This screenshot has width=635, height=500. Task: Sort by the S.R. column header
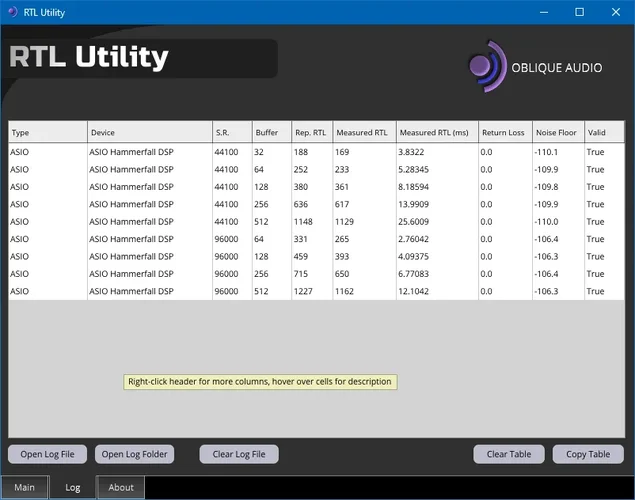(232, 132)
